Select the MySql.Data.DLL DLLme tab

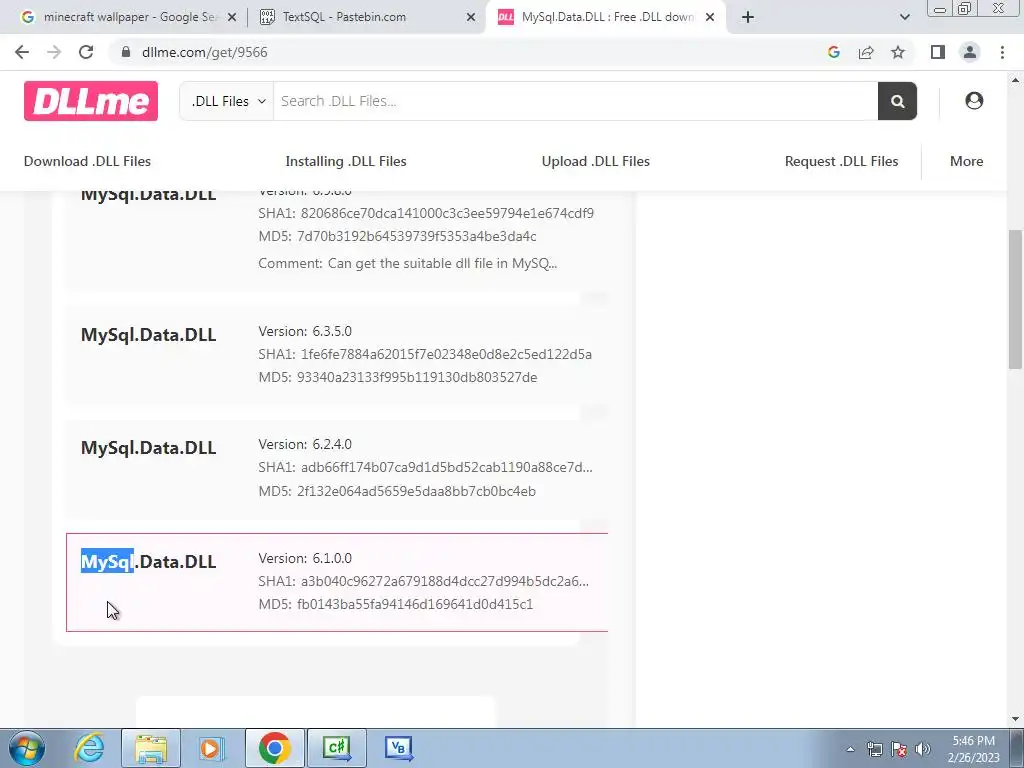(x=606, y=18)
